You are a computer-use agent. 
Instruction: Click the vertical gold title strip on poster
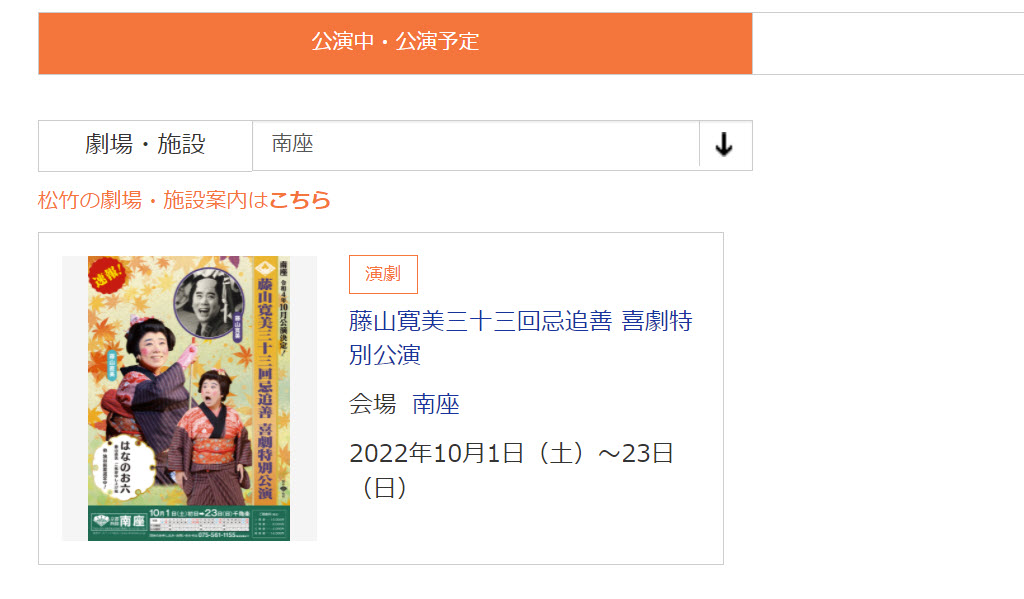click(x=264, y=380)
